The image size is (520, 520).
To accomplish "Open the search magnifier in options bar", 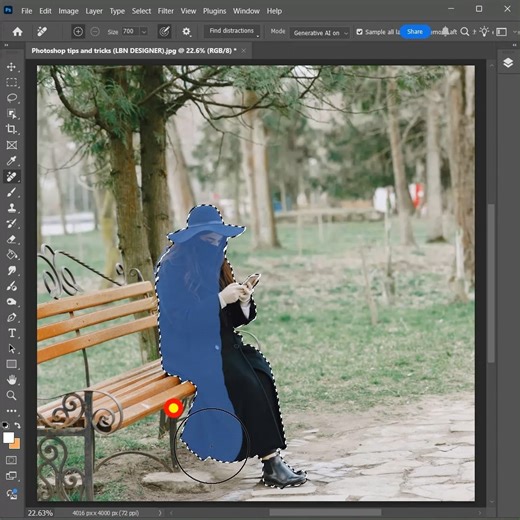I will (x=464, y=32).
